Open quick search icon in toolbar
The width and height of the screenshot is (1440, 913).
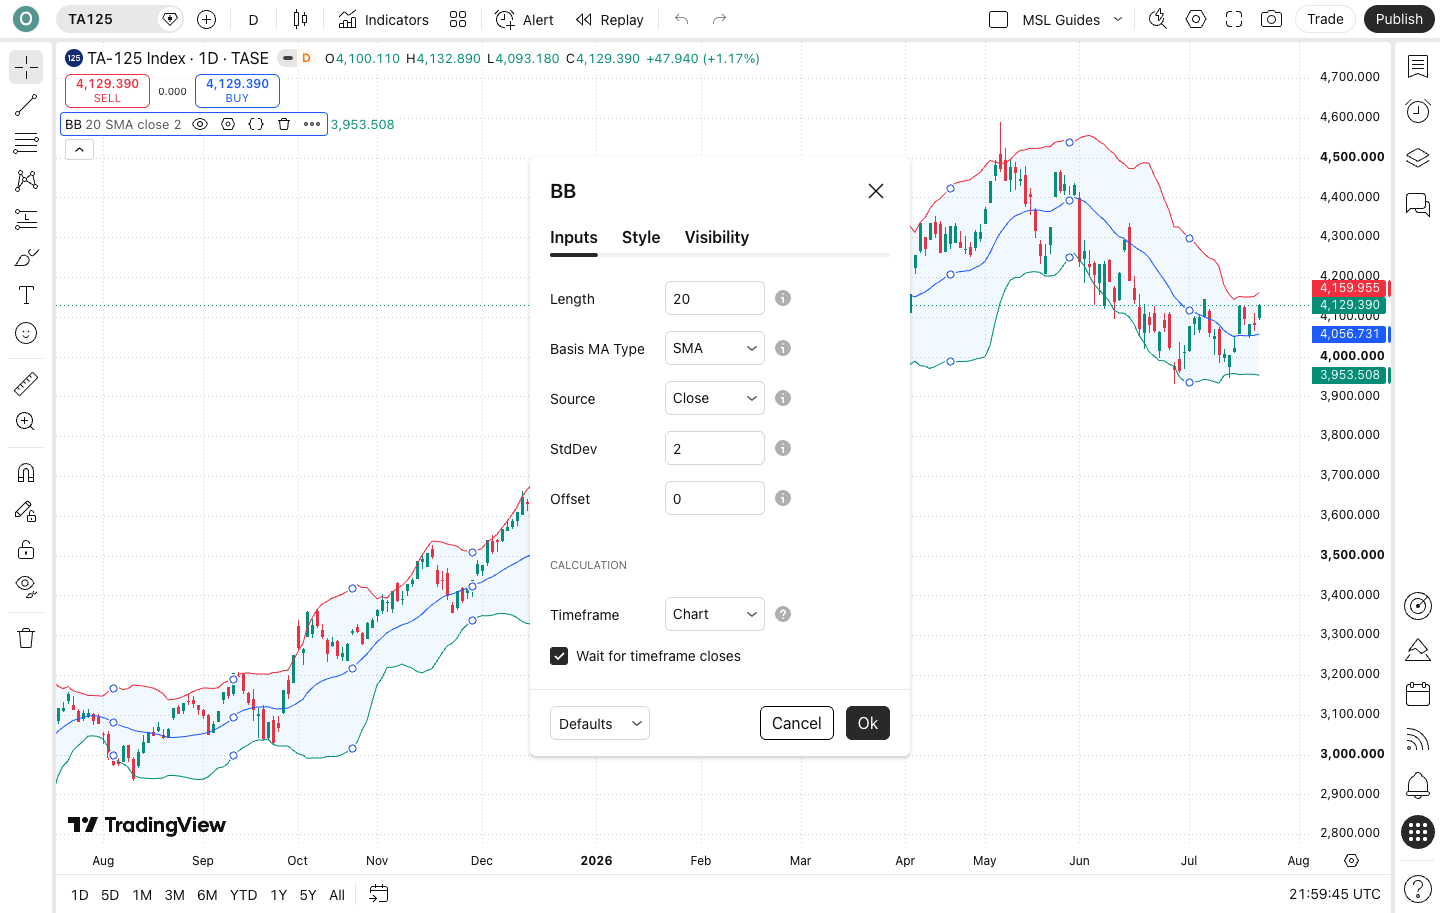(x=1158, y=19)
